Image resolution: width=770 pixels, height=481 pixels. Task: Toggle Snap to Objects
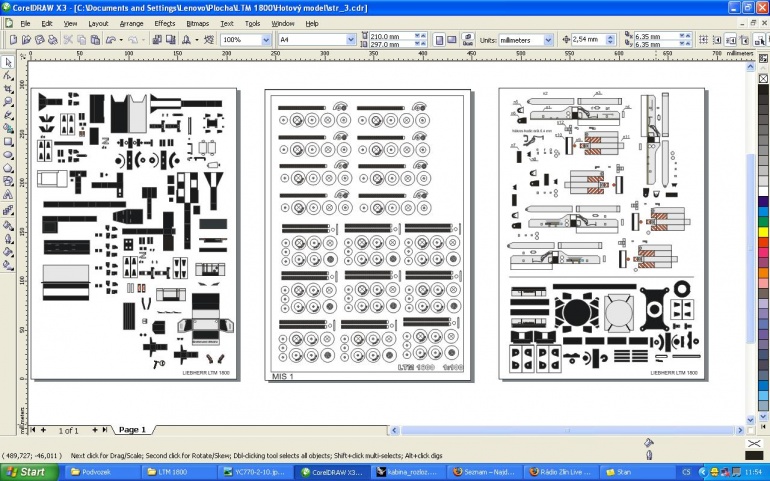coord(731,40)
